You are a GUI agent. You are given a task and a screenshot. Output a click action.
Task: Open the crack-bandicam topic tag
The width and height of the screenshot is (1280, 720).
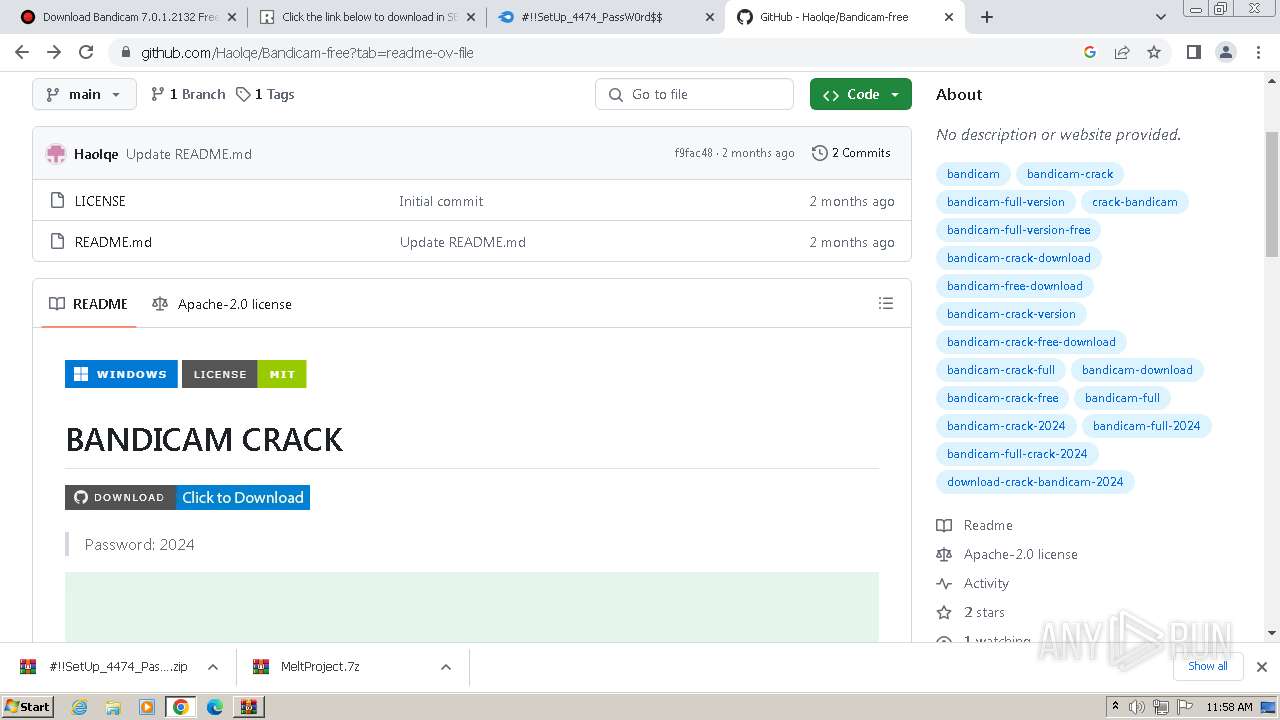tap(1135, 202)
